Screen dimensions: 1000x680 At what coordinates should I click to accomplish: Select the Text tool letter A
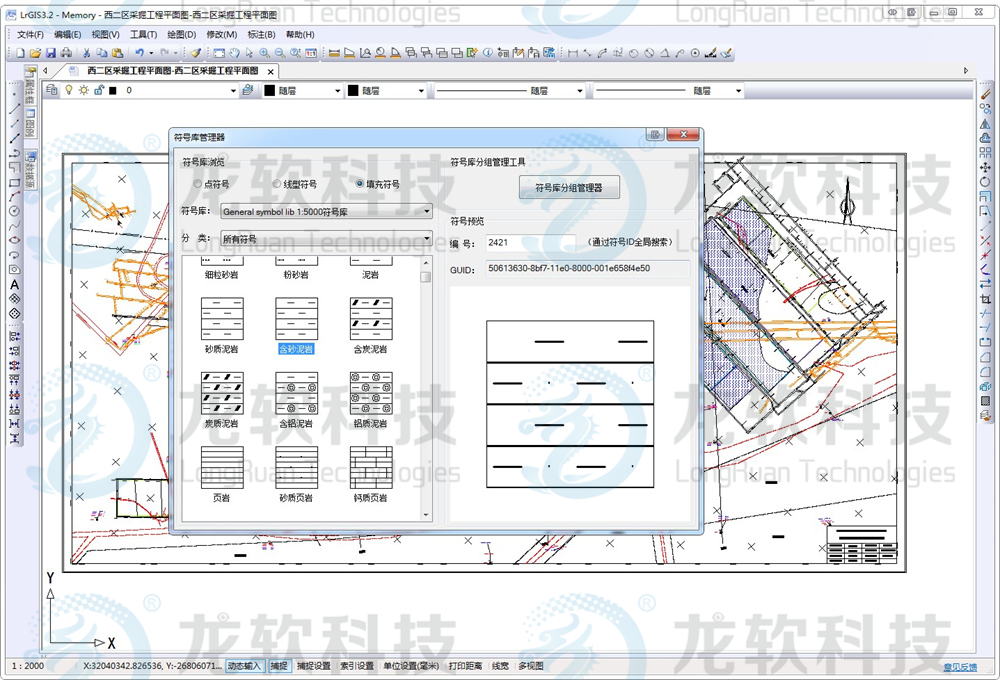click(x=15, y=284)
